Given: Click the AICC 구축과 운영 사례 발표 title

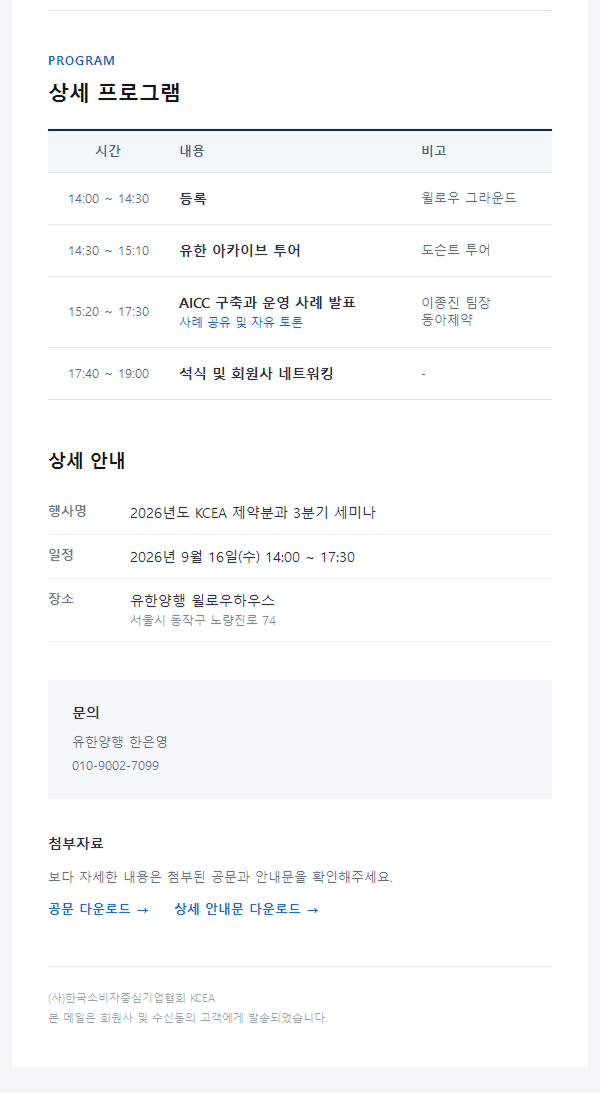Looking at the screenshot, I should coord(267,303).
